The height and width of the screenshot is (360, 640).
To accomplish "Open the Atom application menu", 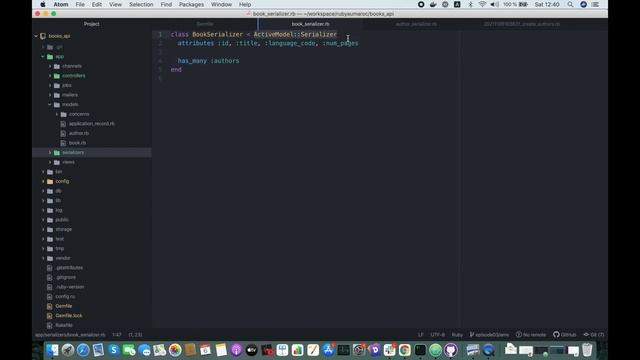I will coord(61,4).
